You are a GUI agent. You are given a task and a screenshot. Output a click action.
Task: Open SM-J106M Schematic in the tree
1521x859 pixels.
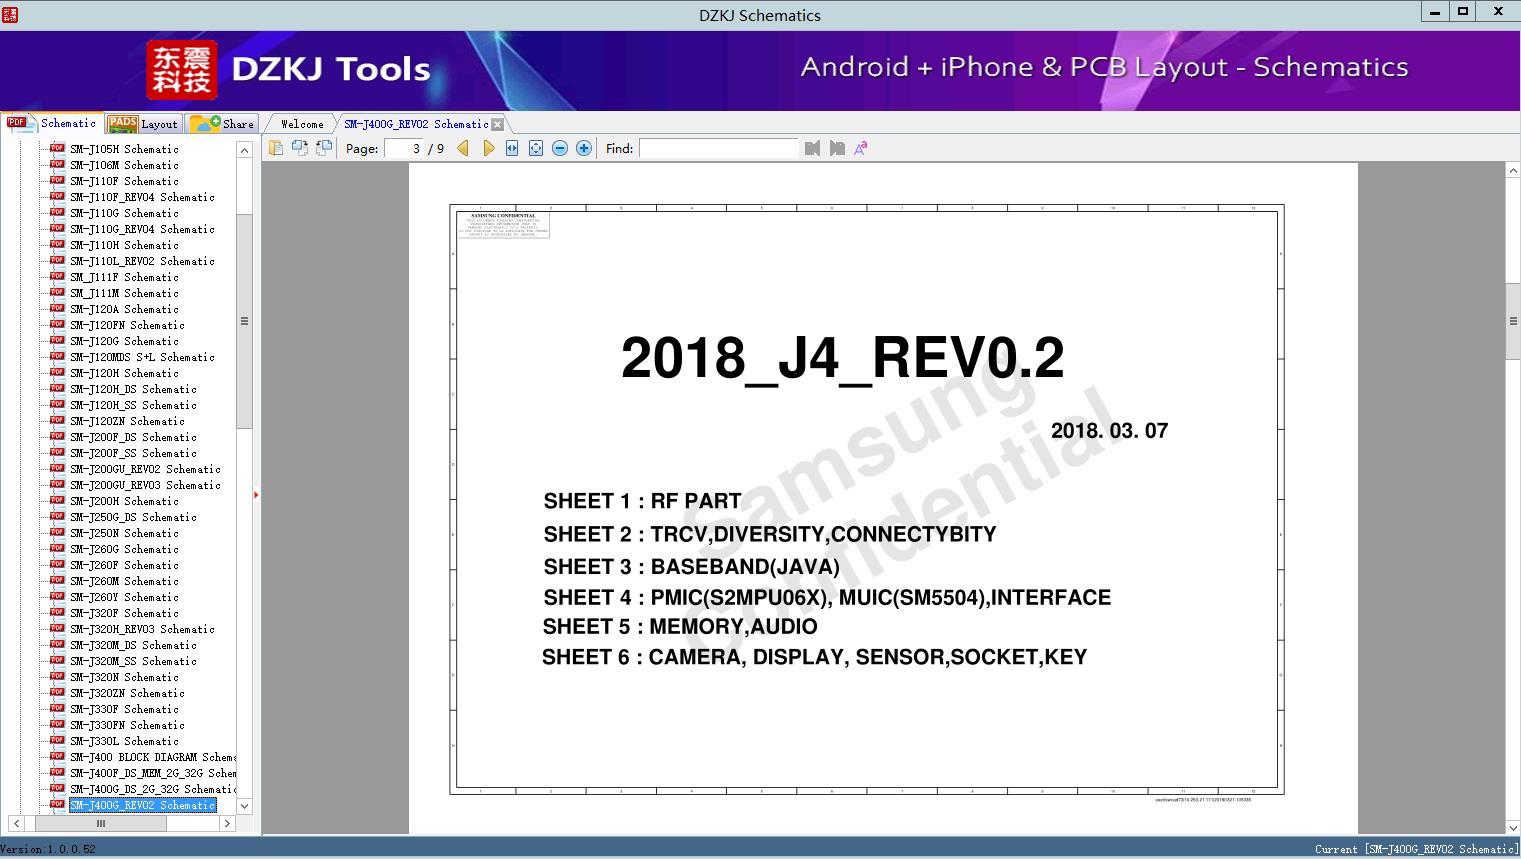124,165
